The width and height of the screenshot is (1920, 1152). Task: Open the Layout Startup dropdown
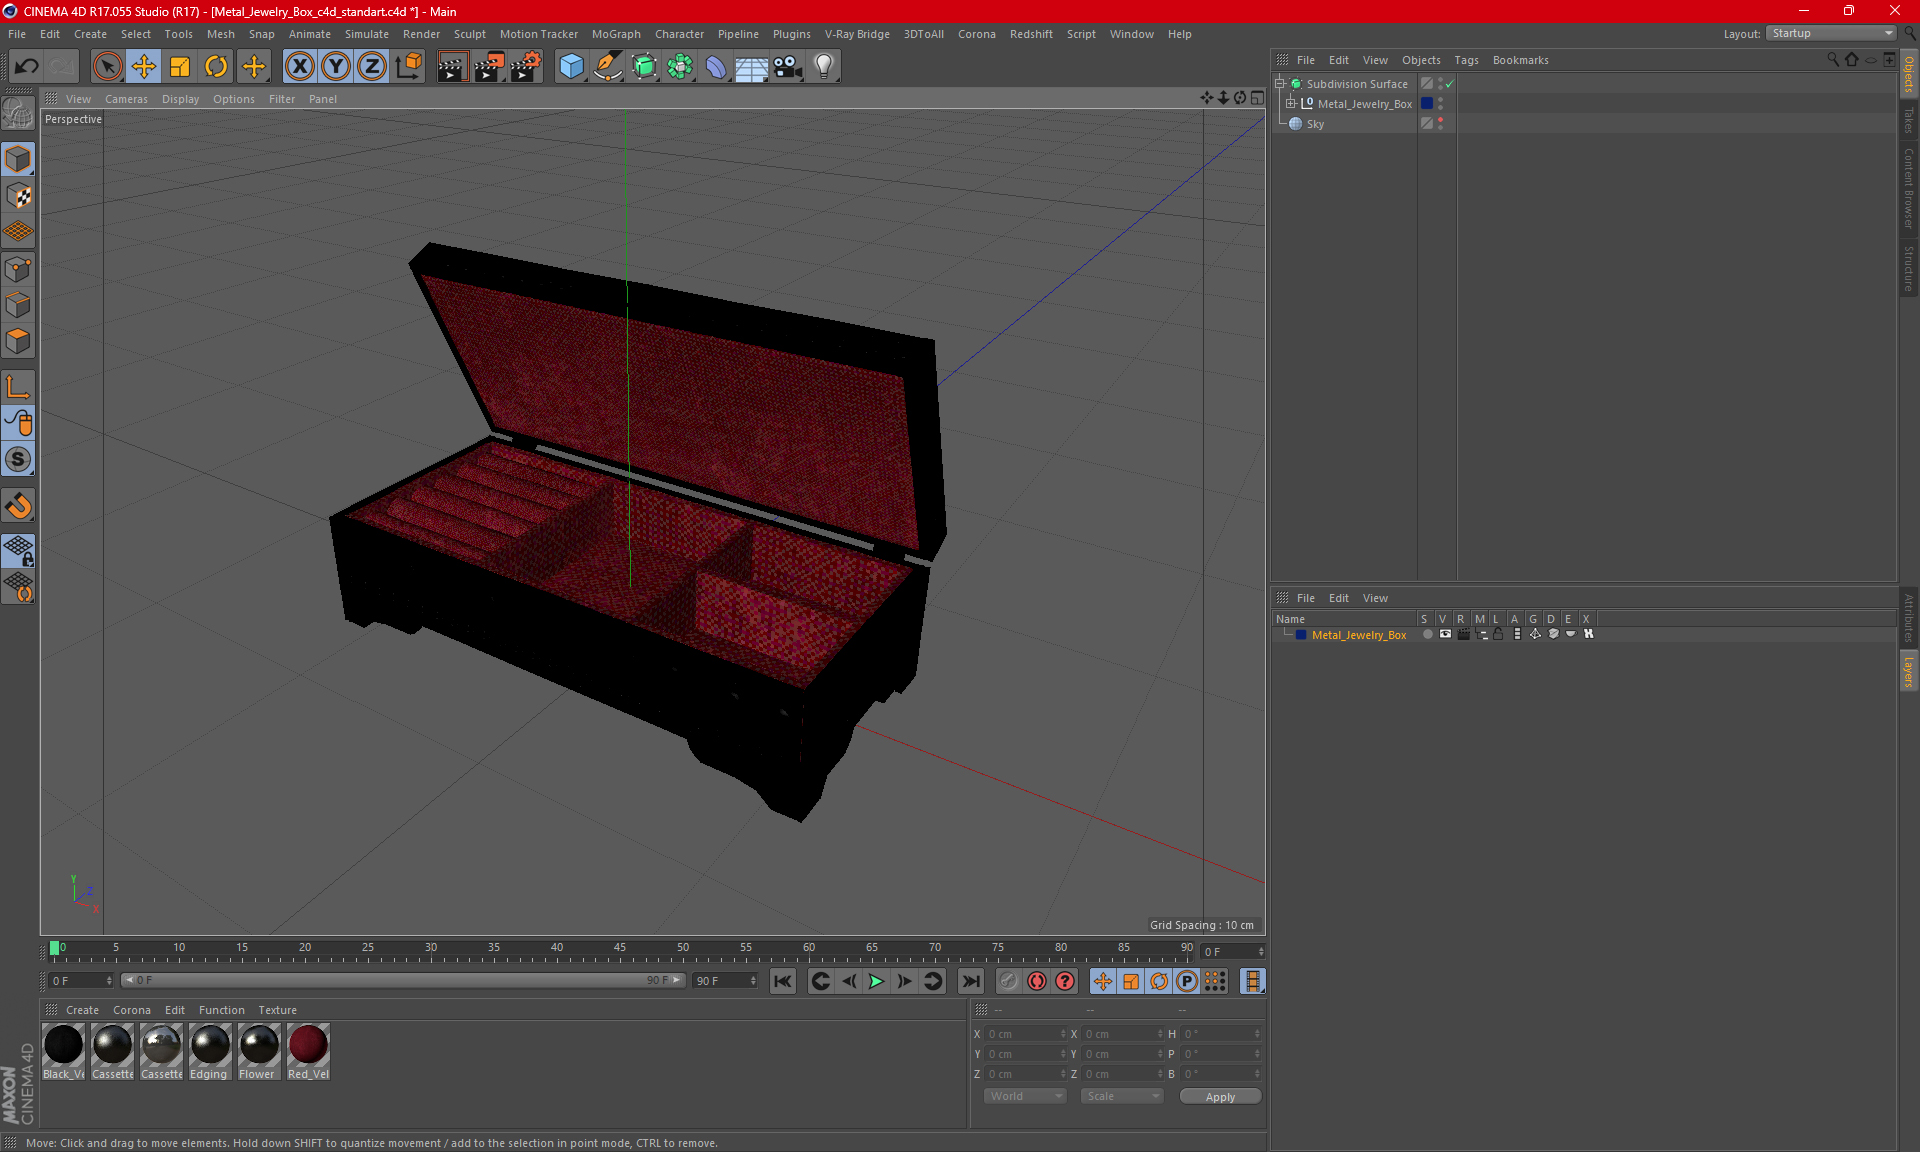(x=1831, y=33)
